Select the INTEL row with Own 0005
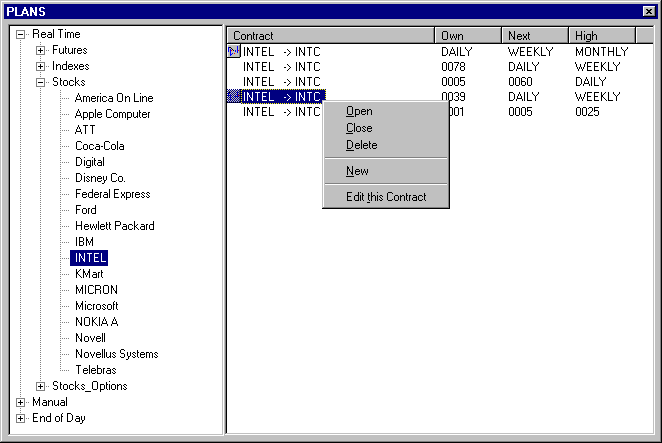This screenshot has height=443, width=662. (x=440, y=82)
